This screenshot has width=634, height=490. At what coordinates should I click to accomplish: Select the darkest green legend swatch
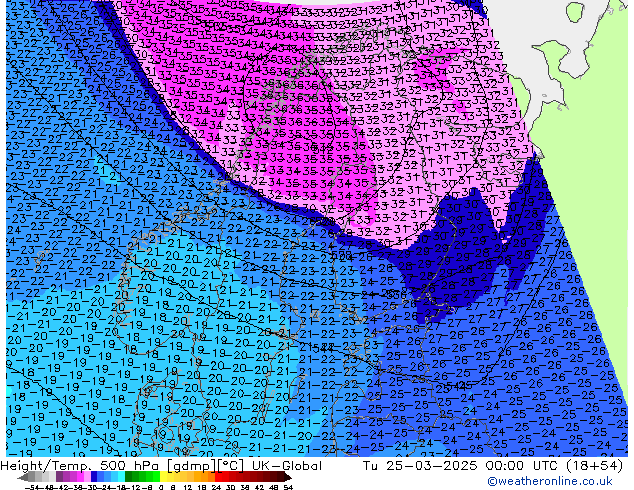(x=129, y=477)
